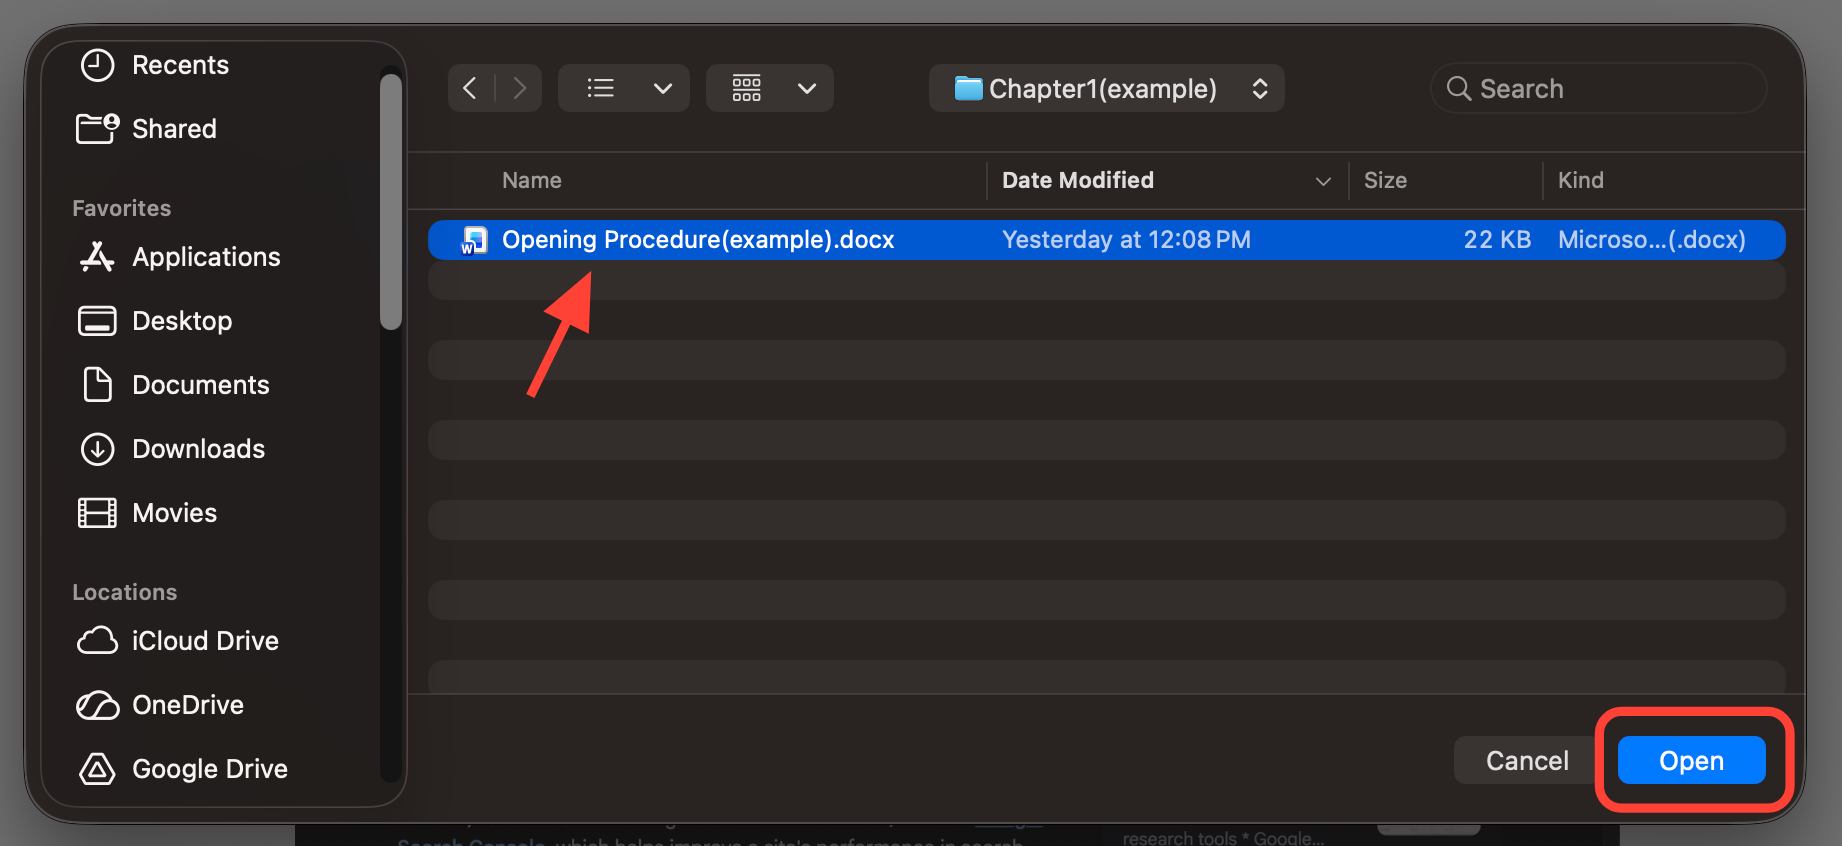
Task: Select iCloud Drive location
Action: pos(205,641)
